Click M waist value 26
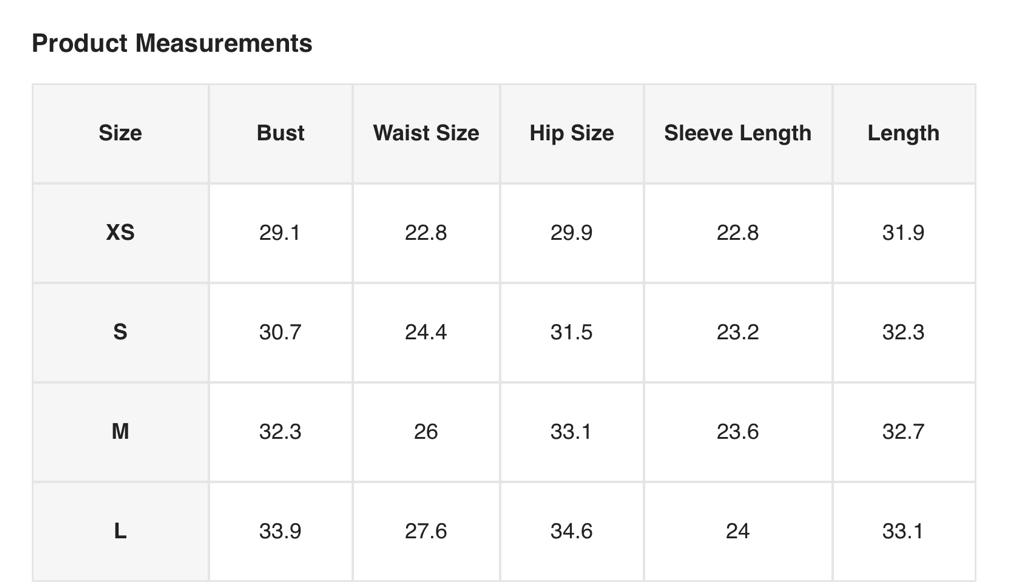1024x584 pixels. pyautogui.click(x=426, y=431)
